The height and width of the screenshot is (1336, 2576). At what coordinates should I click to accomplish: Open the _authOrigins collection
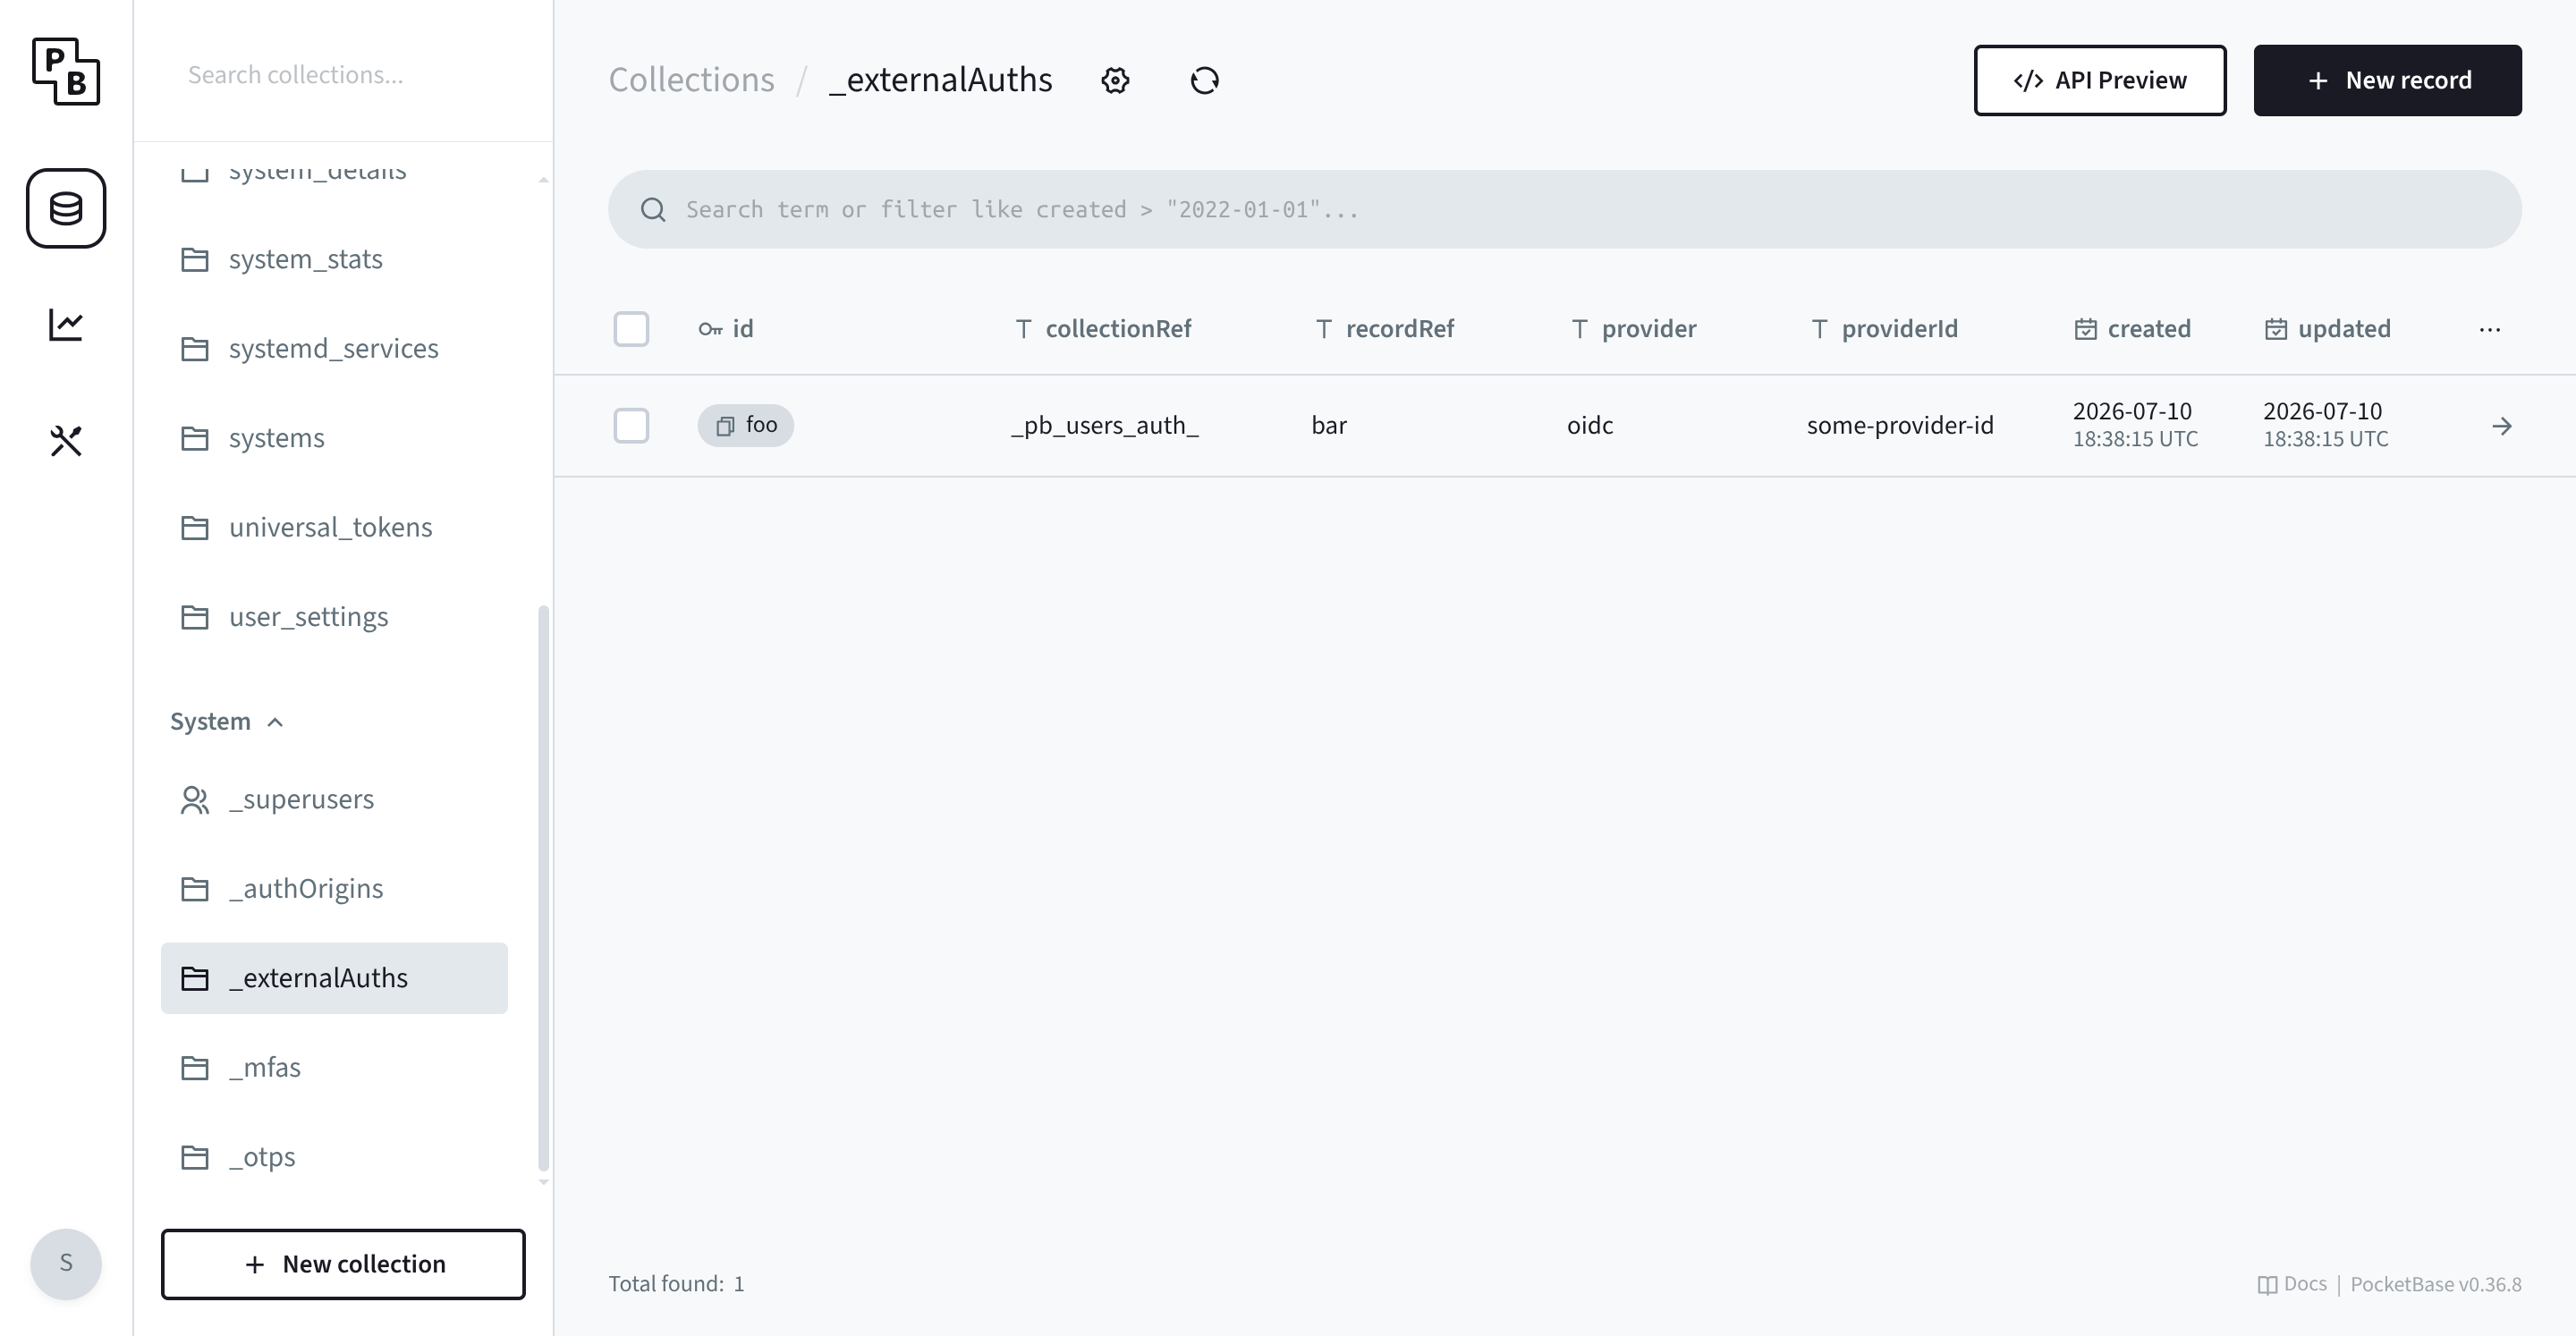coord(334,889)
